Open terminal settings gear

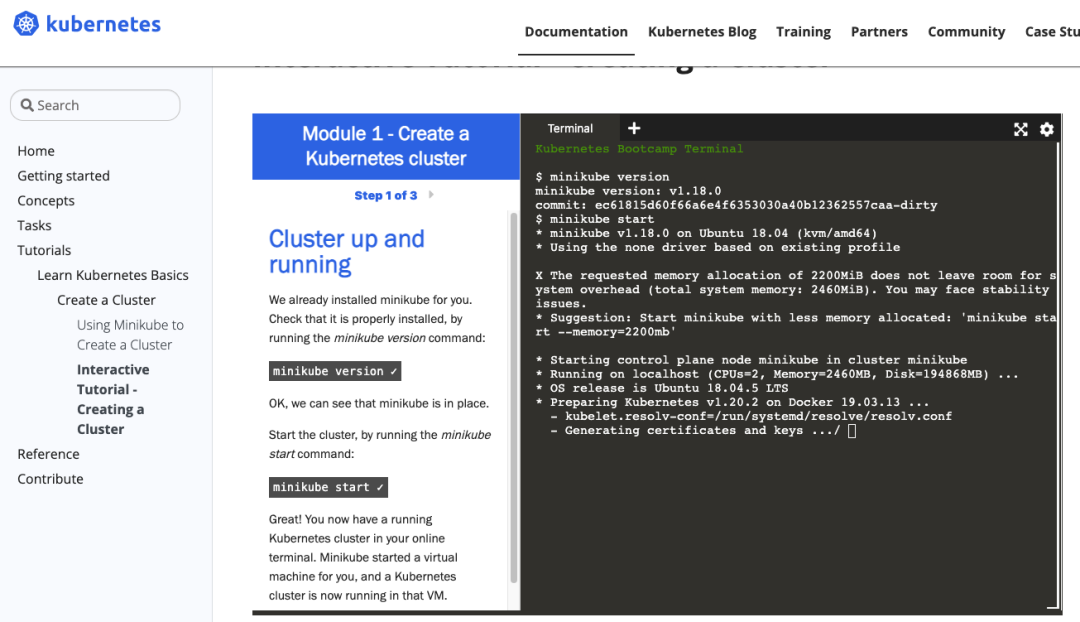[1046, 129]
